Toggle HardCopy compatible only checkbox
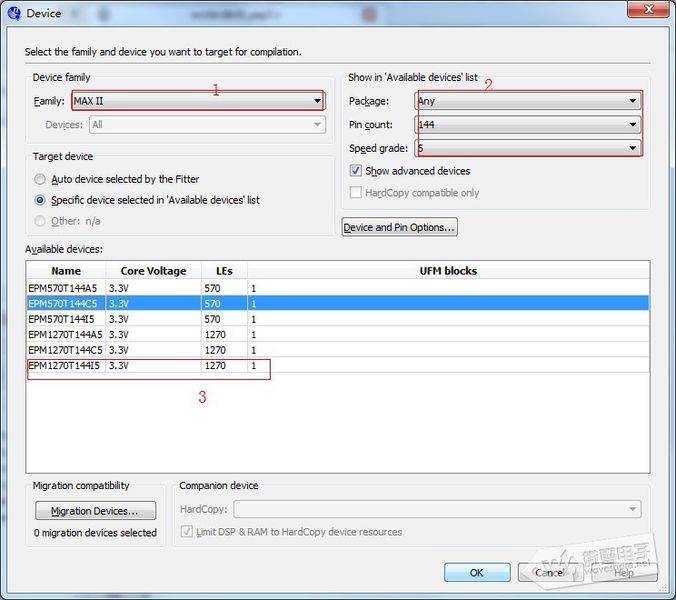Viewport: 676px width, 600px height. [356, 192]
